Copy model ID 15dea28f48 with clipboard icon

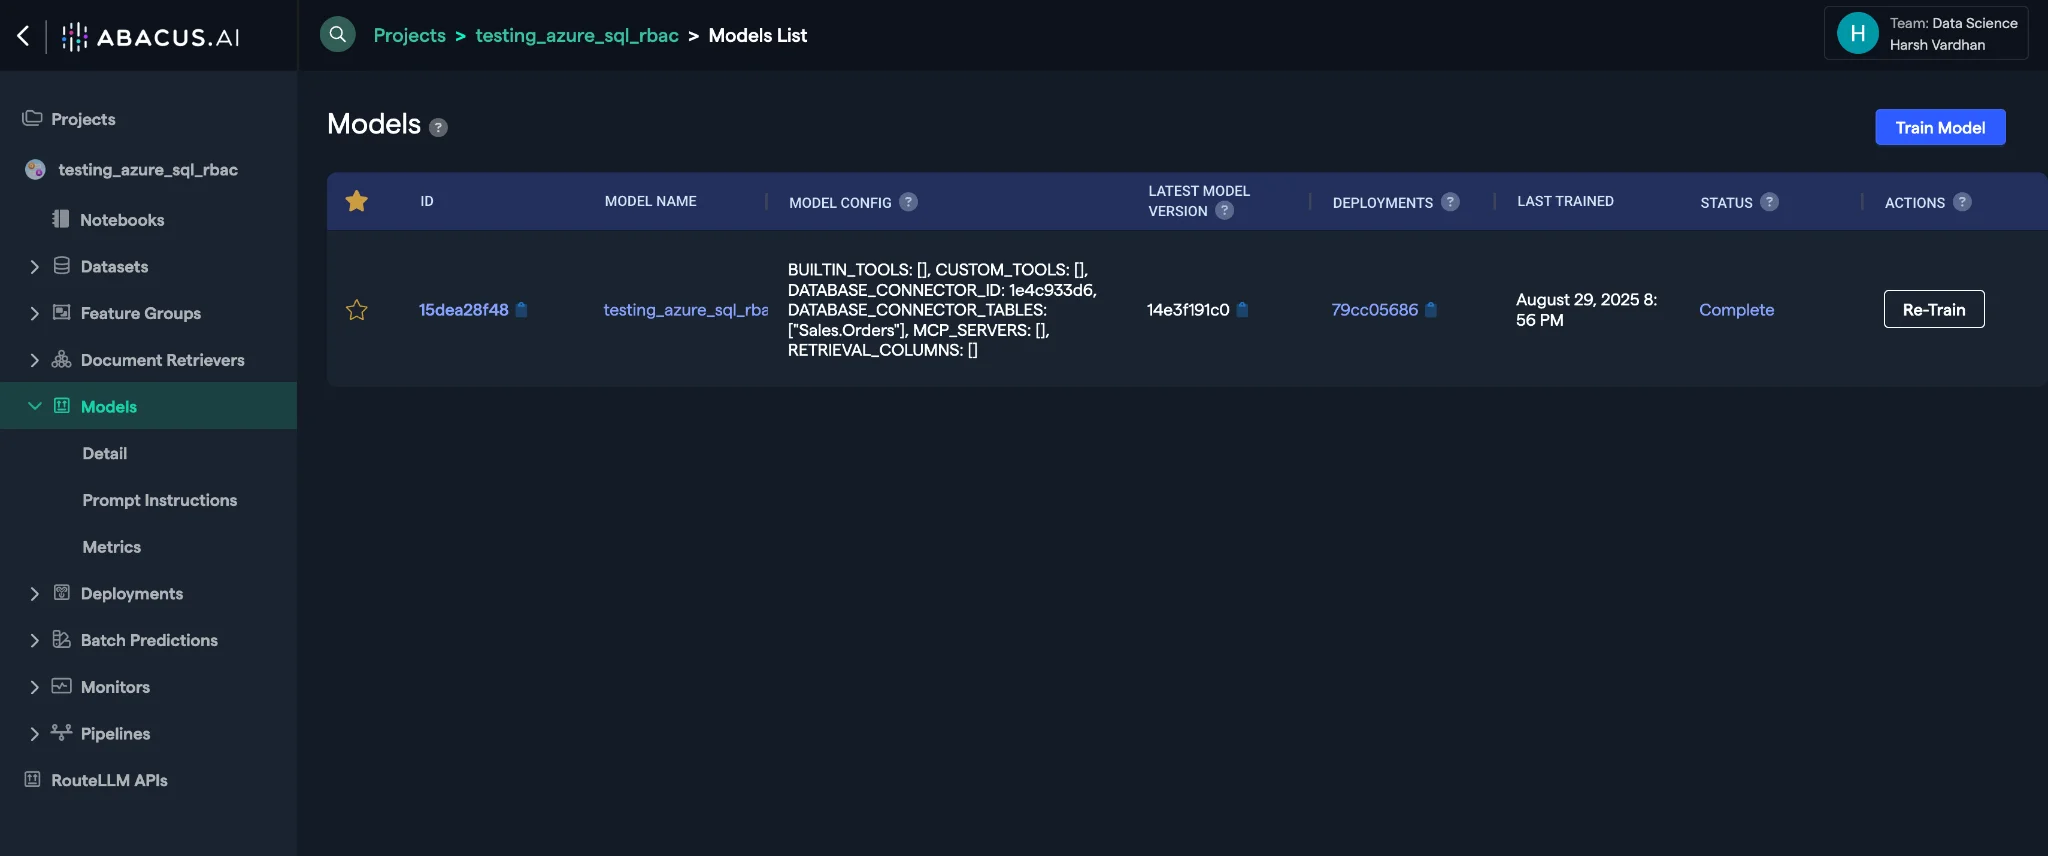pyautogui.click(x=521, y=310)
